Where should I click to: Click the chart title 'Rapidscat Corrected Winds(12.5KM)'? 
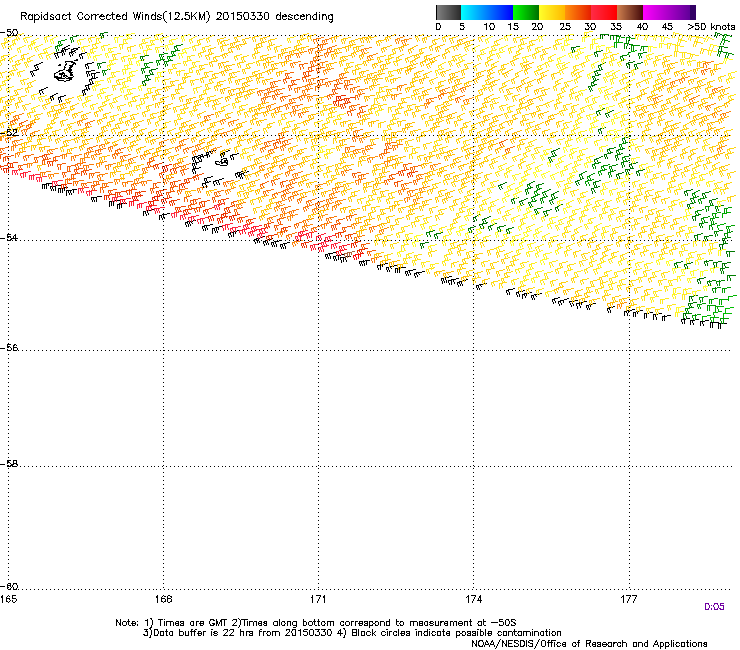click(115, 17)
